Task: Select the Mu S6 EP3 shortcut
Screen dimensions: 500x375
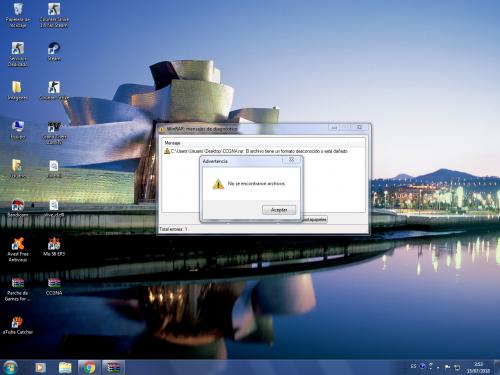Action: (x=54, y=247)
